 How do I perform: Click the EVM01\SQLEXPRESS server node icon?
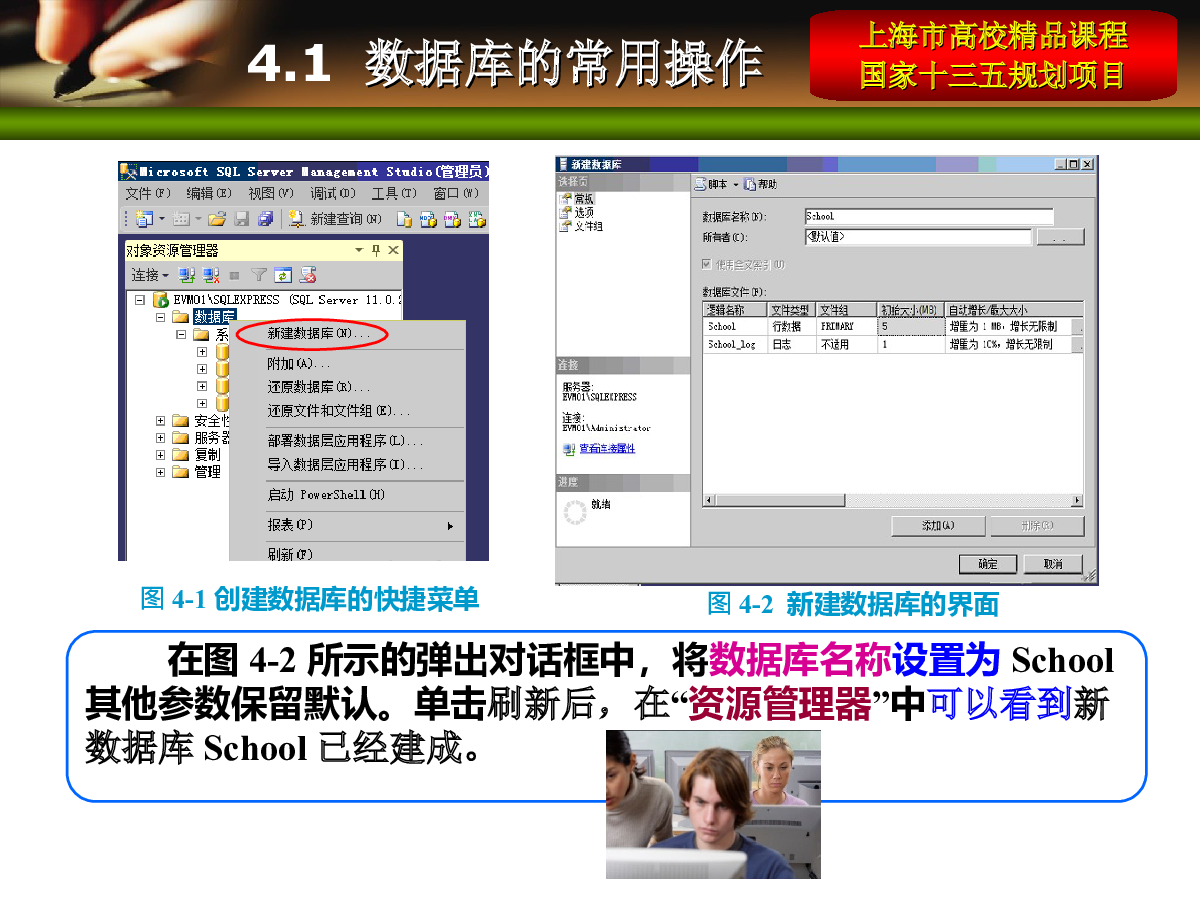tap(161, 299)
